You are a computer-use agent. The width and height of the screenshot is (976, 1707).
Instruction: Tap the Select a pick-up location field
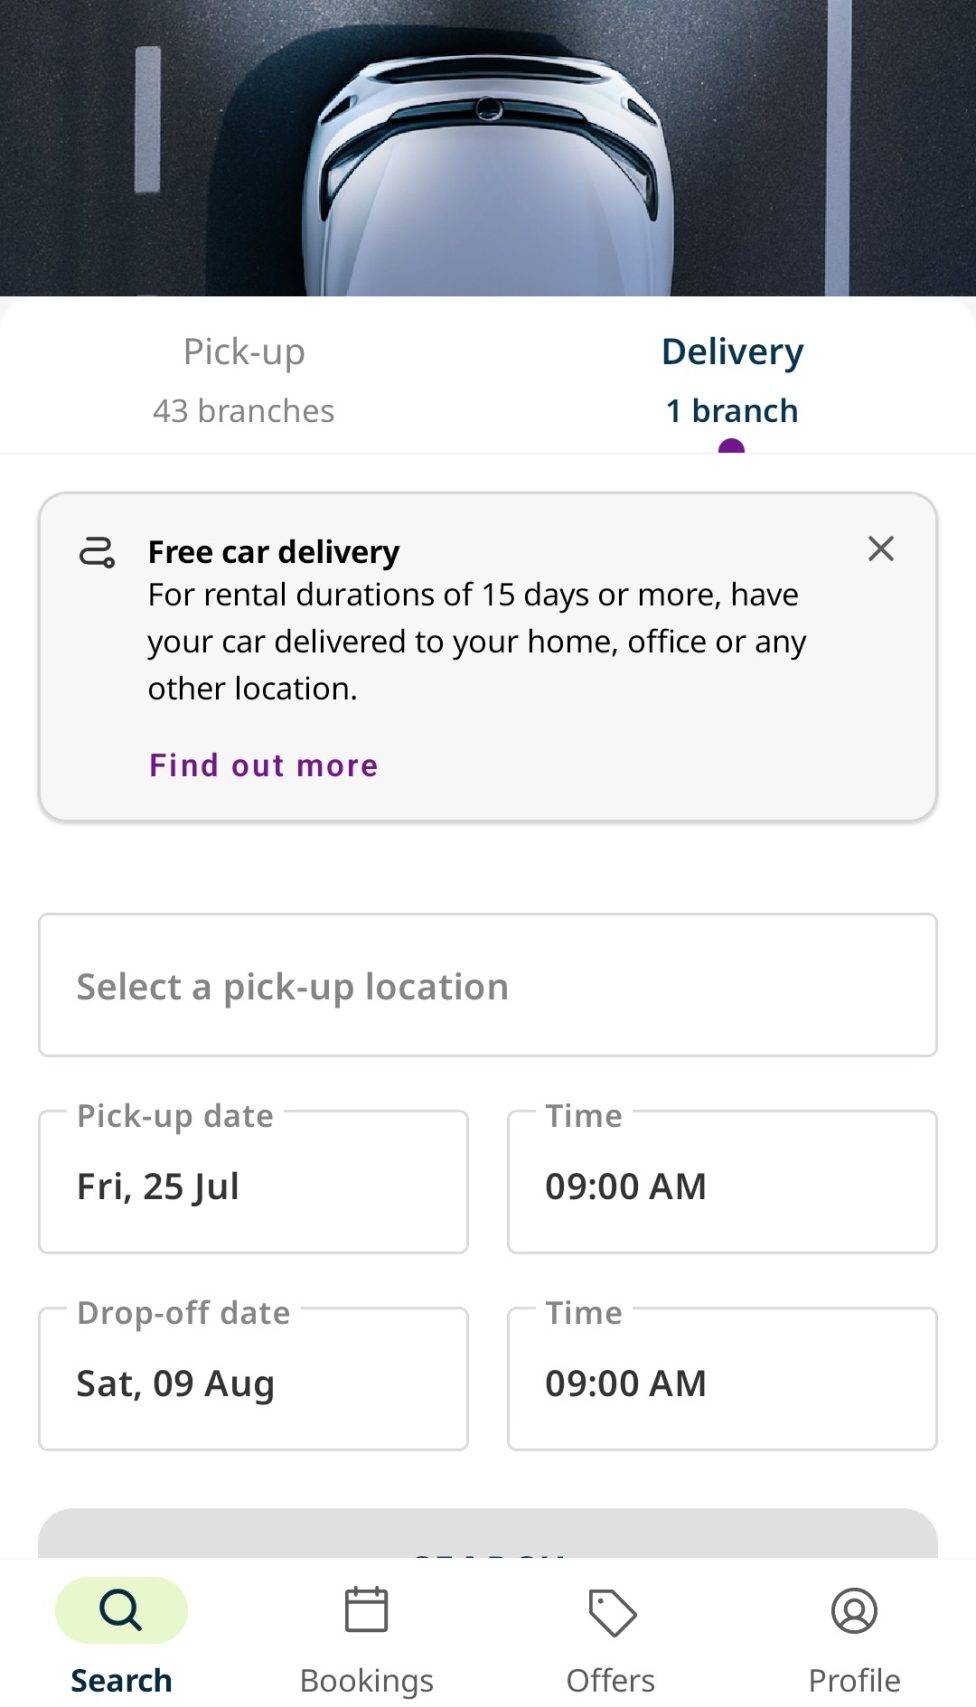point(488,986)
